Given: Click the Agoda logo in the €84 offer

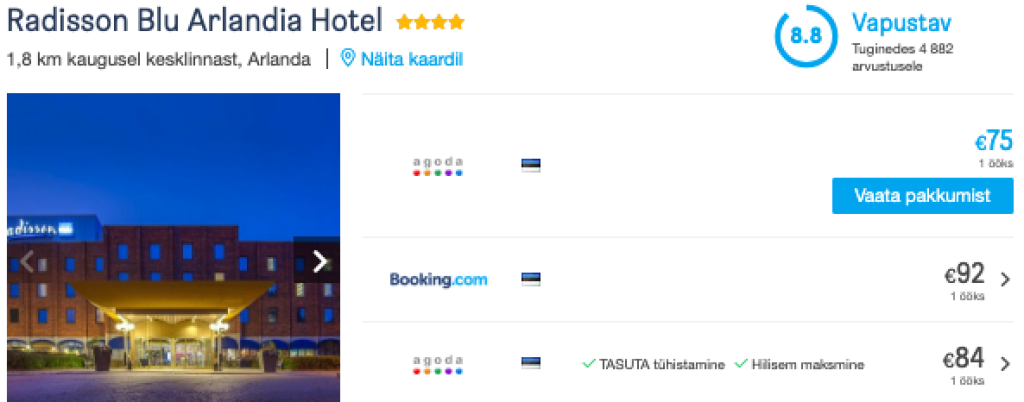Looking at the screenshot, I should click(x=438, y=364).
